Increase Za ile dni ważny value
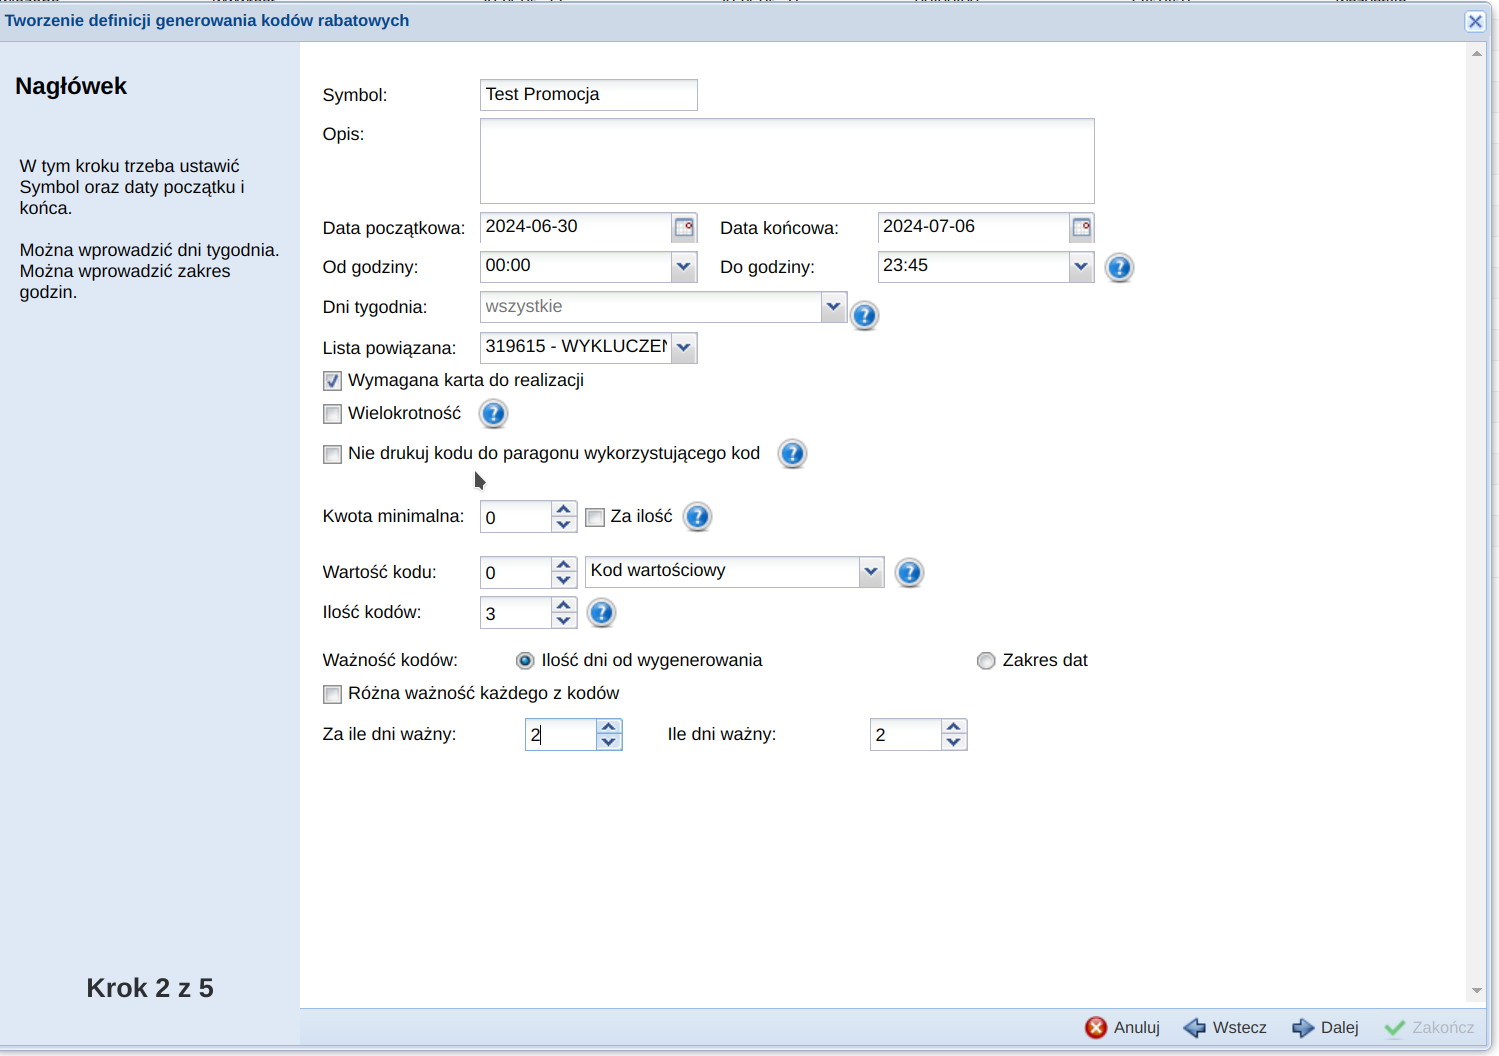Image resolution: width=1499 pixels, height=1056 pixels. click(x=609, y=727)
